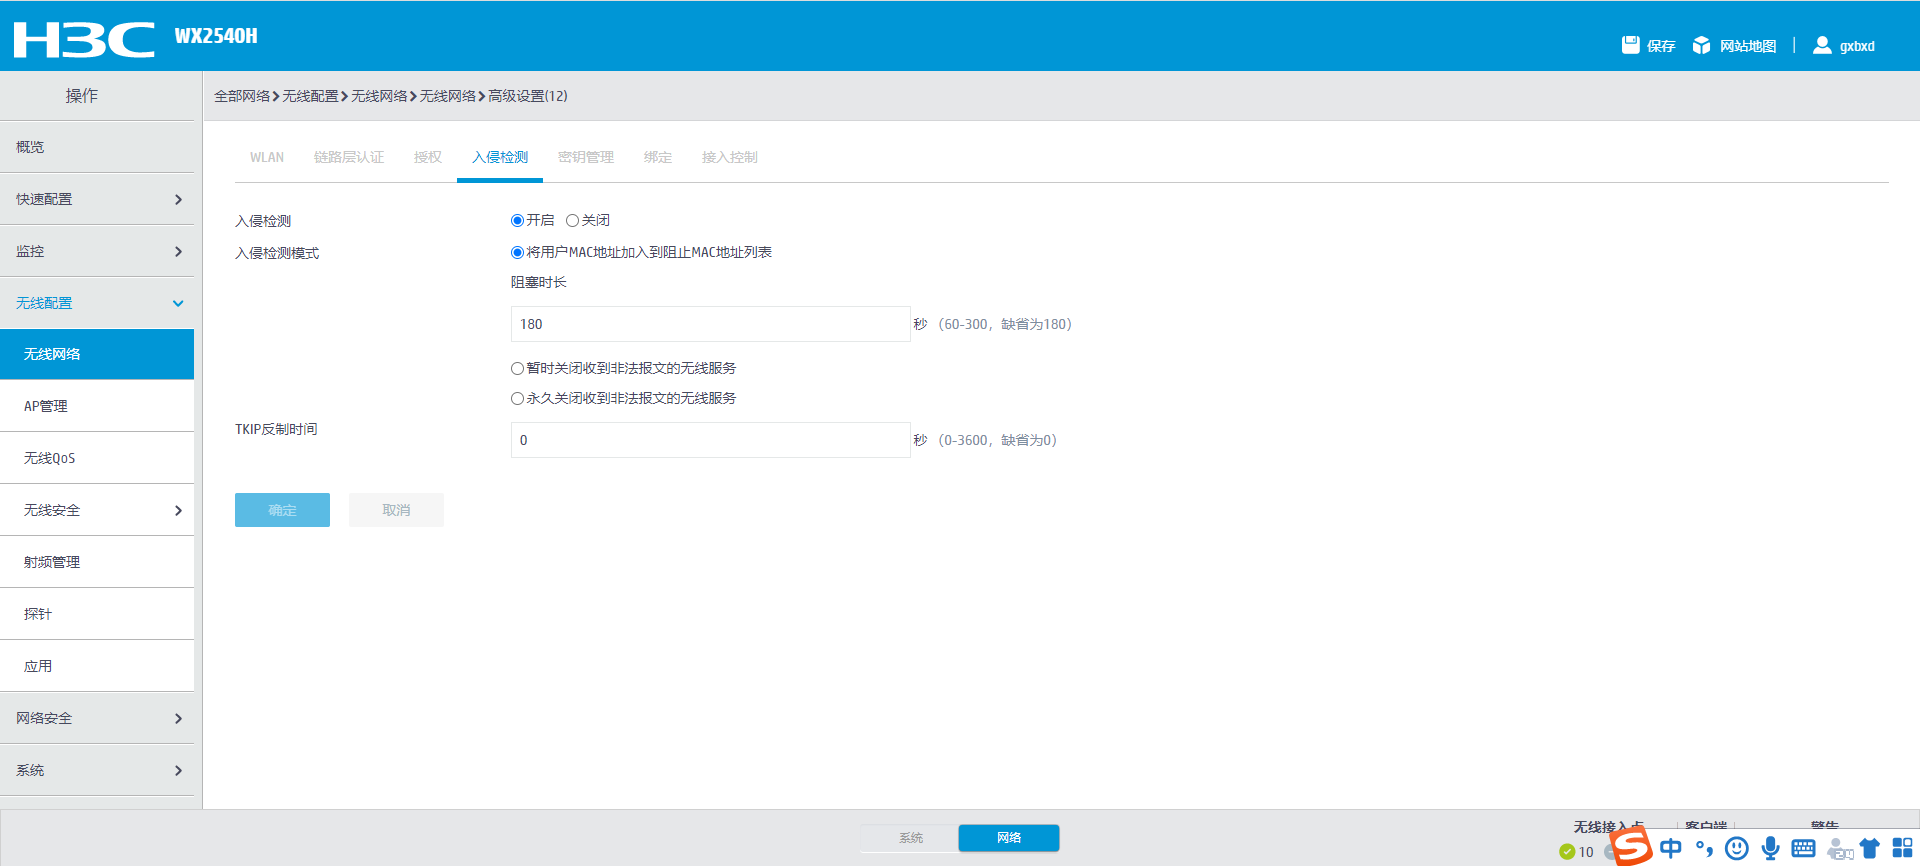Viewport: 1920px width, 866px height.
Task: Click the 取消 cancel button
Action: point(396,510)
